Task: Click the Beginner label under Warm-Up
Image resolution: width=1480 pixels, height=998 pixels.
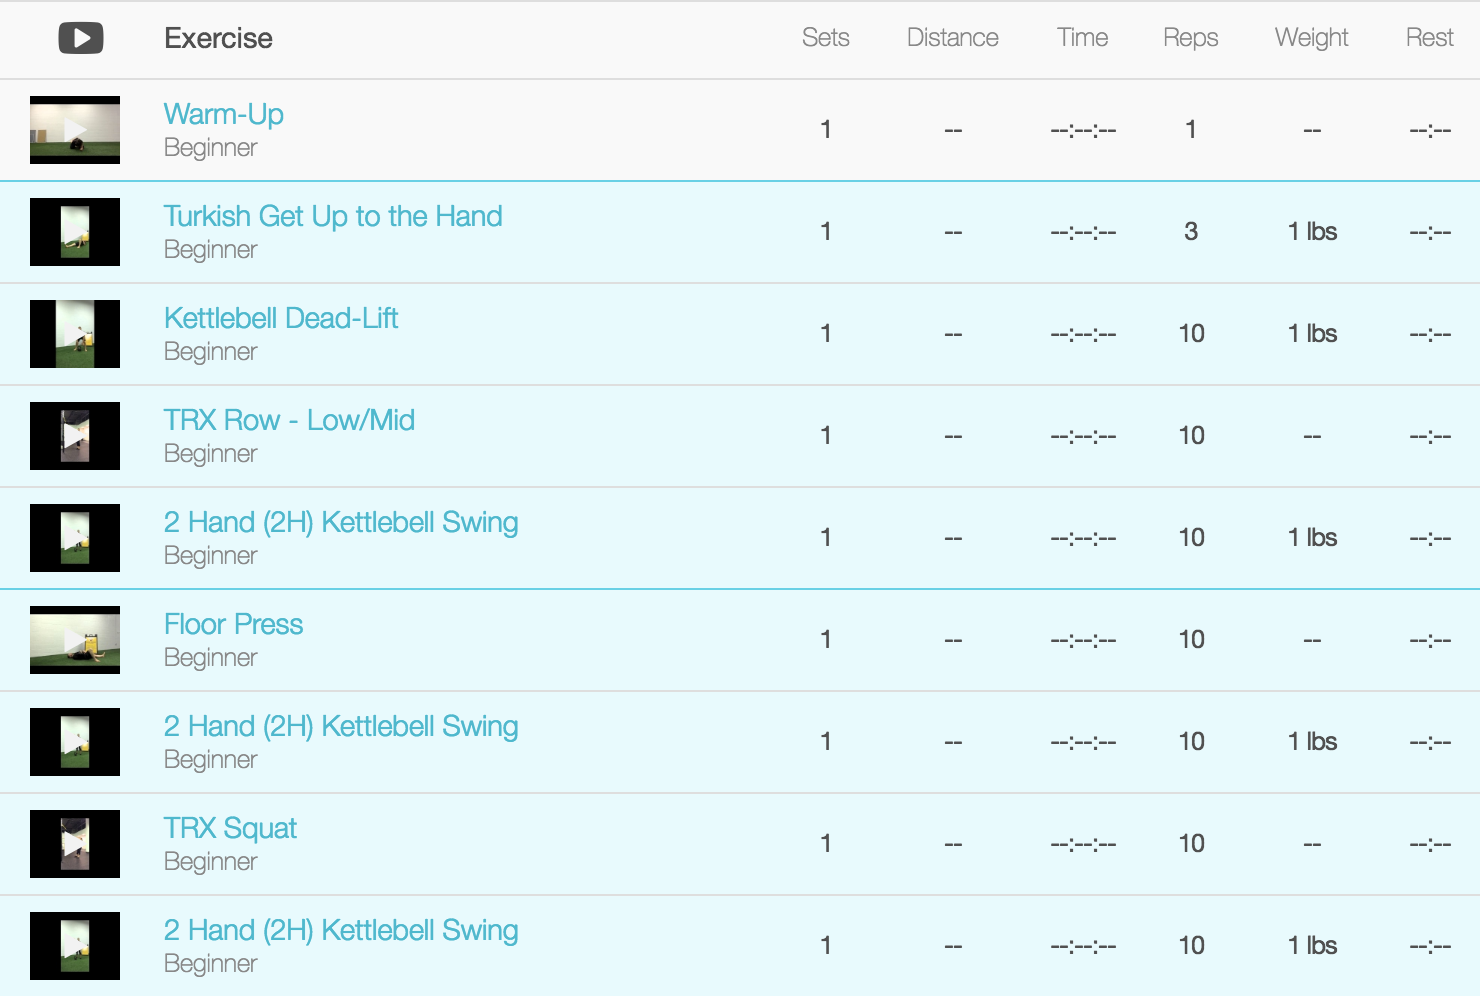Action: click(210, 148)
